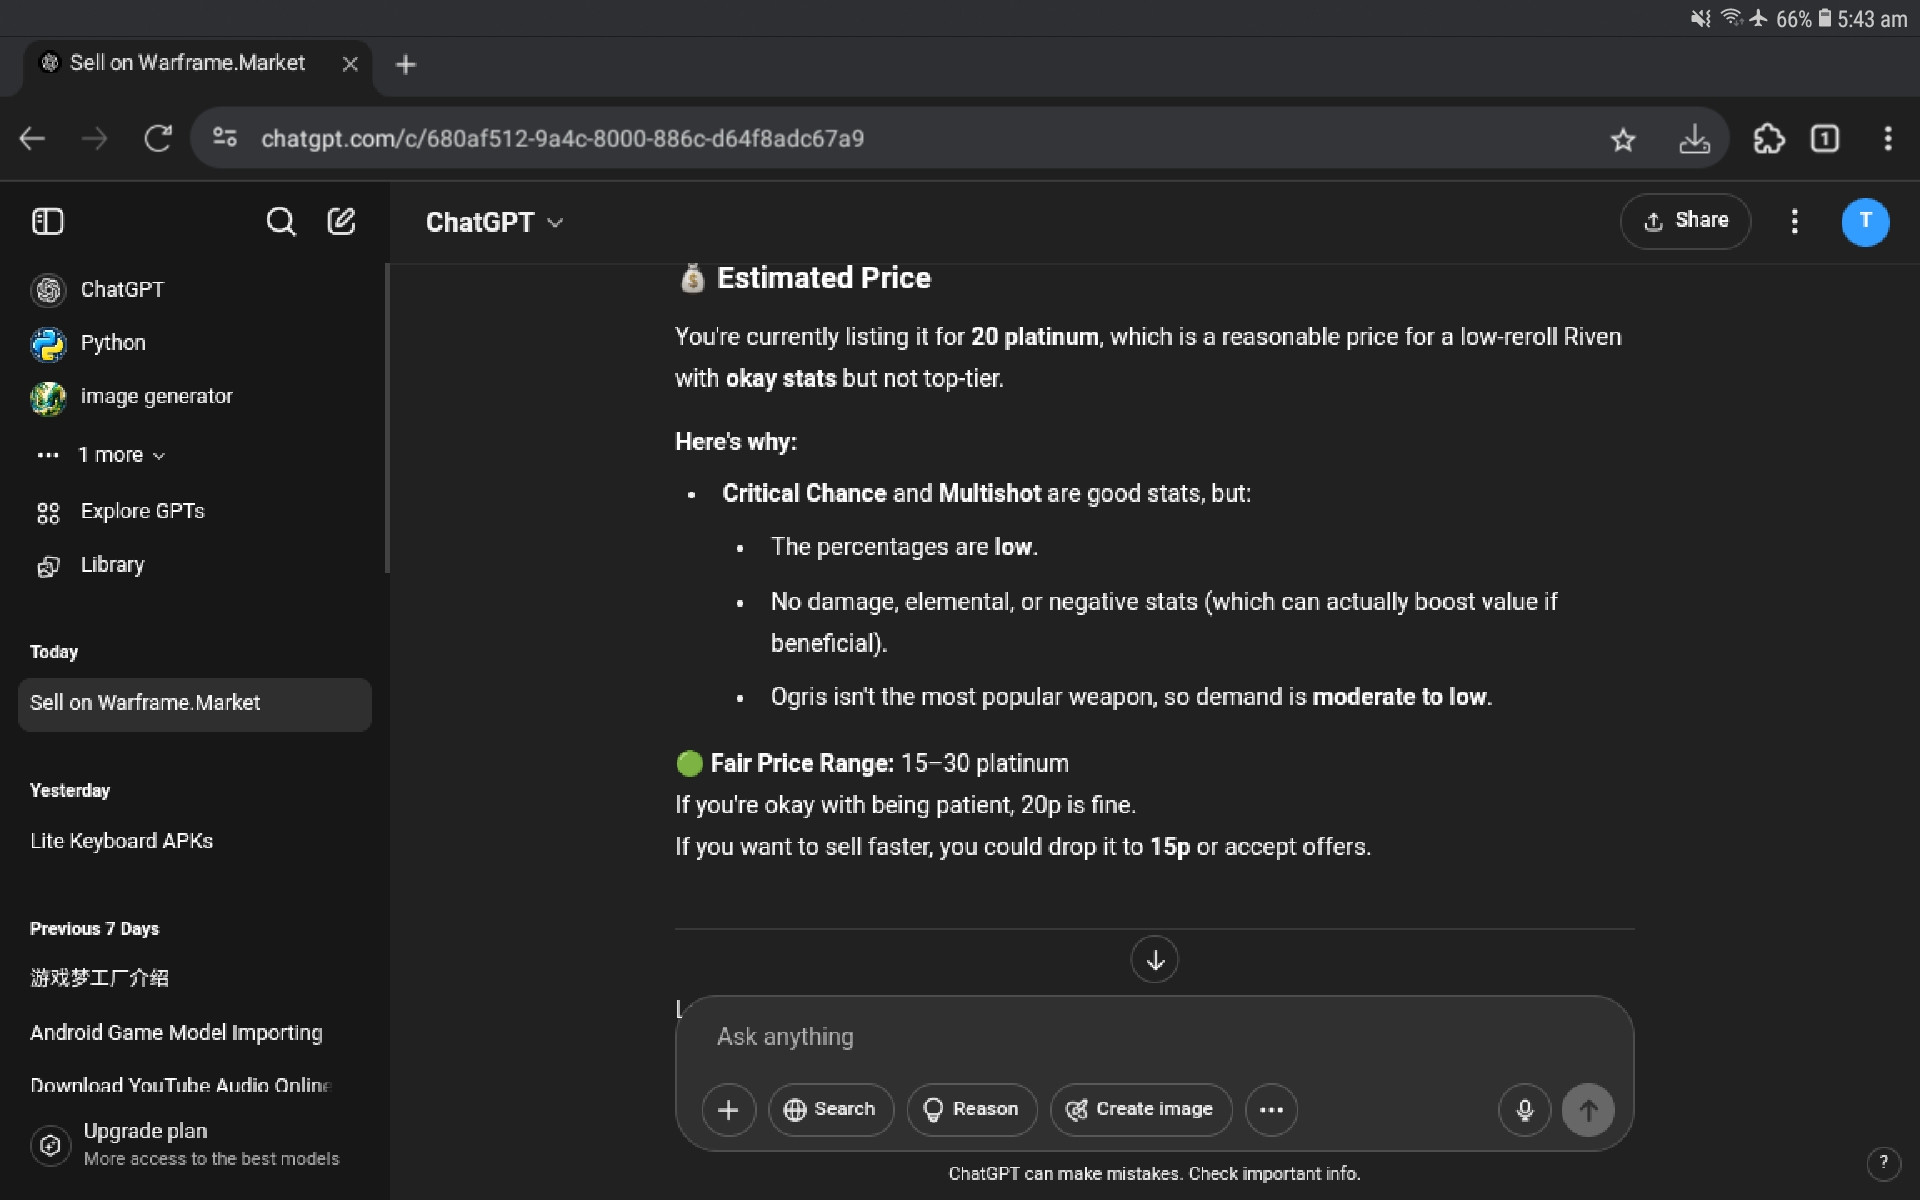Click the Share button
The width and height of the screenshot is (1920, 1200).
[1685, 221]
